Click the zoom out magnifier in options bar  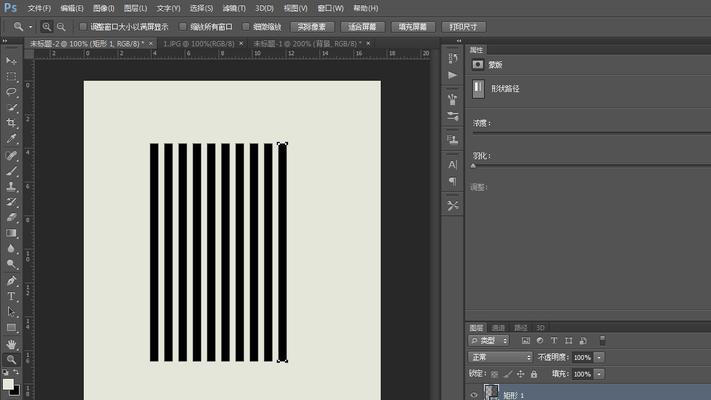[61, 27]
